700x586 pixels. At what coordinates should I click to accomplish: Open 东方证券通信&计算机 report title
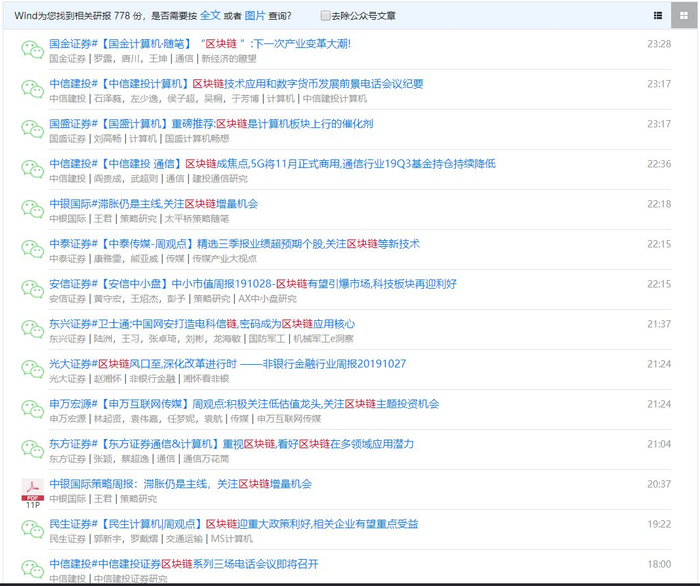(232, 444)
